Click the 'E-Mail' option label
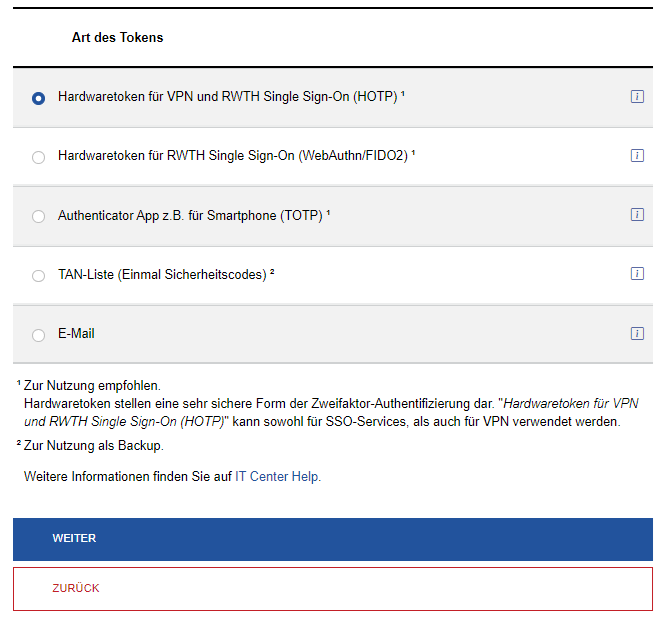This screenshot has width=667, height=617. 76,333
